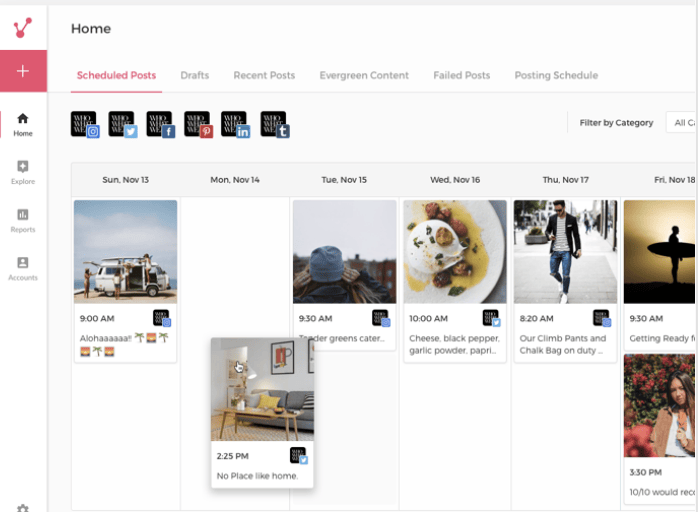Open the Reports section
This screenshot has height=512, width=698.
coord(23,221)
